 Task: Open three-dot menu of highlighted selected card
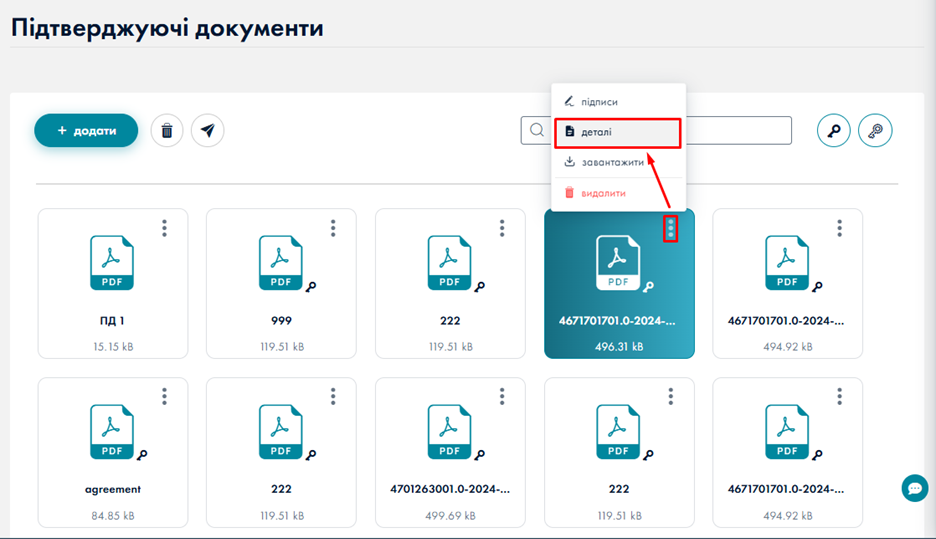tap(670, 229)
